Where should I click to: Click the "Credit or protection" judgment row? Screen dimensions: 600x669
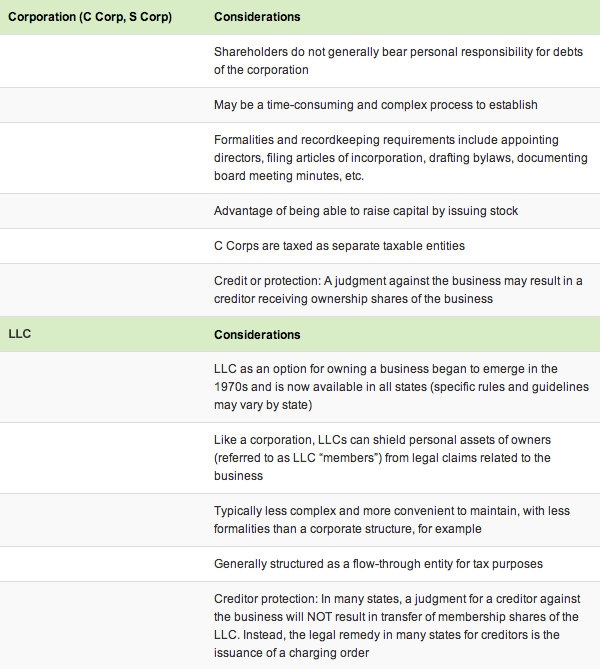(x=397, y=289)
